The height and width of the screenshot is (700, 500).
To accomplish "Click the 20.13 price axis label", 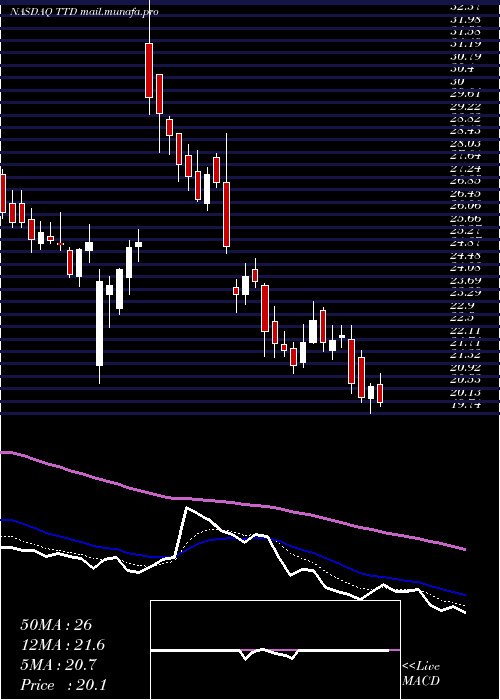I will pos(466,392).
